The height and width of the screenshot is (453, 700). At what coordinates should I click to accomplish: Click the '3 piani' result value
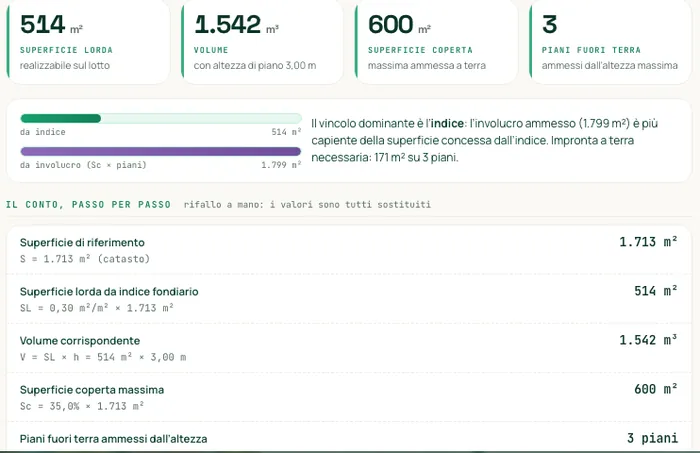tap(652, 438)
